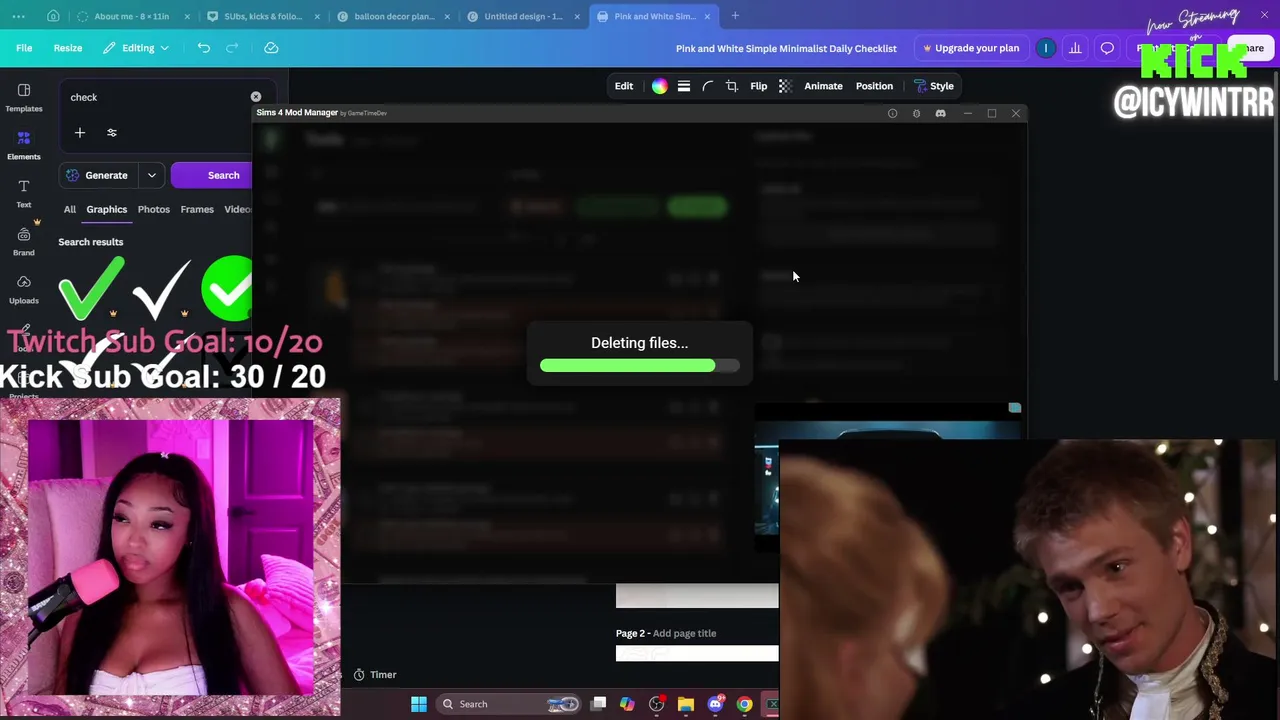Close the 'About me' tab
Viewport: 1280px width, 720px height.
click(187, 16)
